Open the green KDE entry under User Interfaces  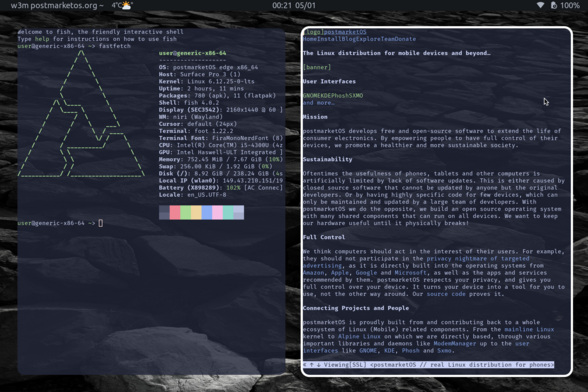(326, 96)
